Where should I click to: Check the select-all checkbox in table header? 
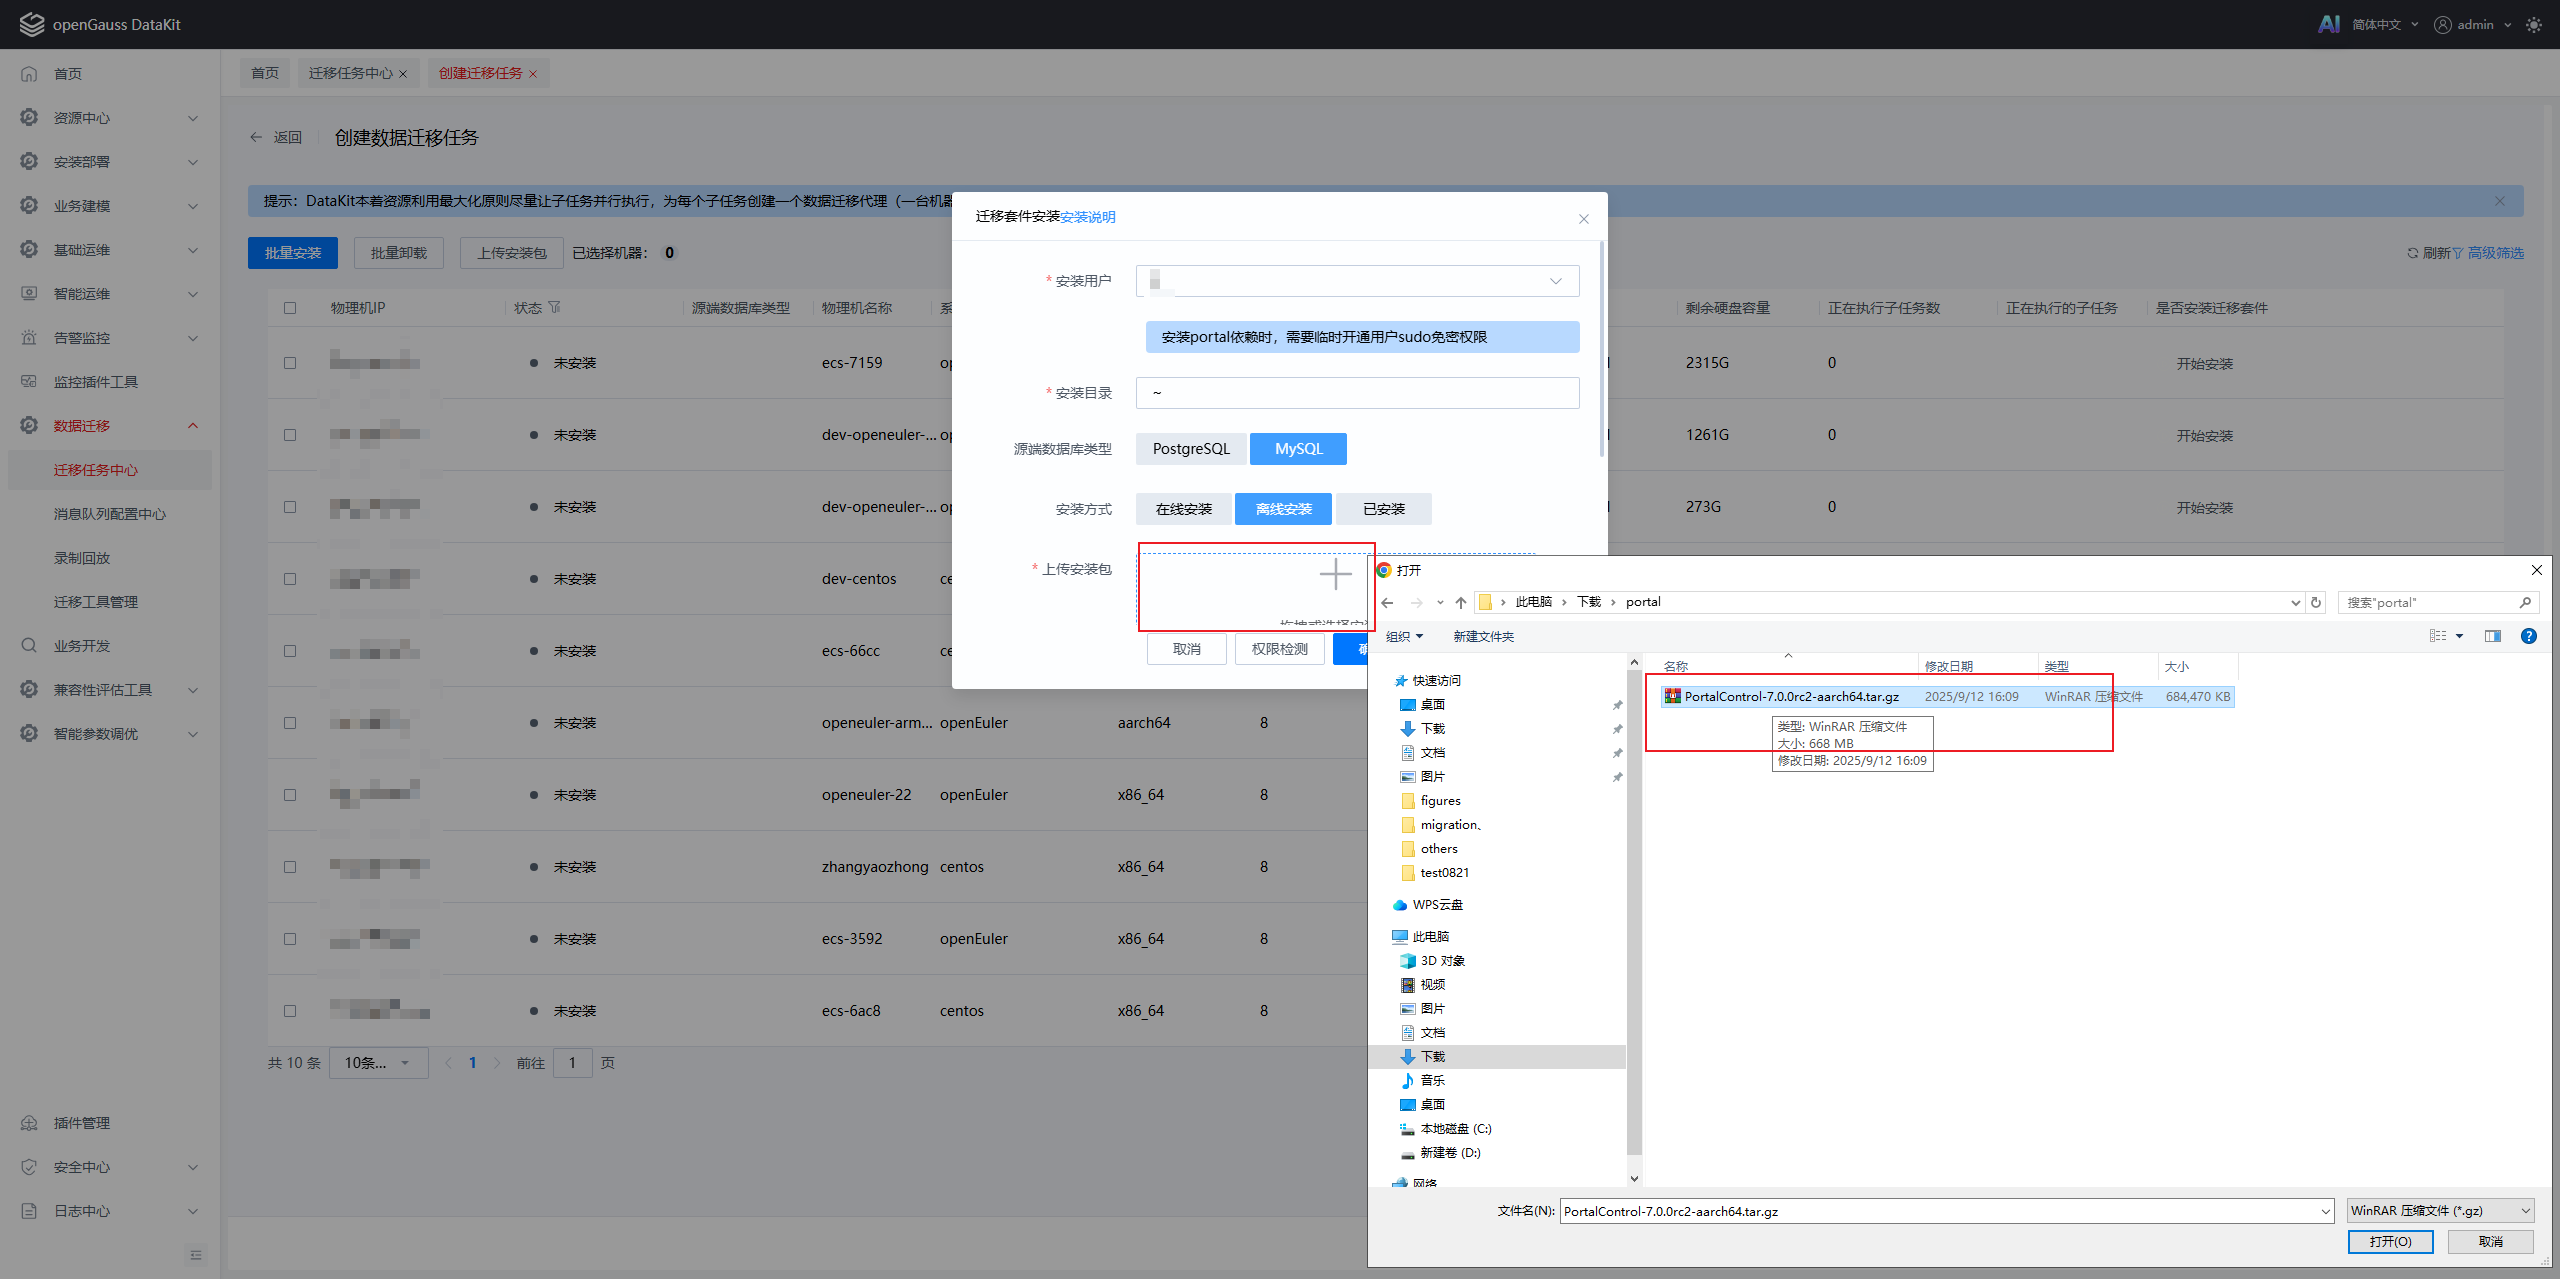click(290, 308)
